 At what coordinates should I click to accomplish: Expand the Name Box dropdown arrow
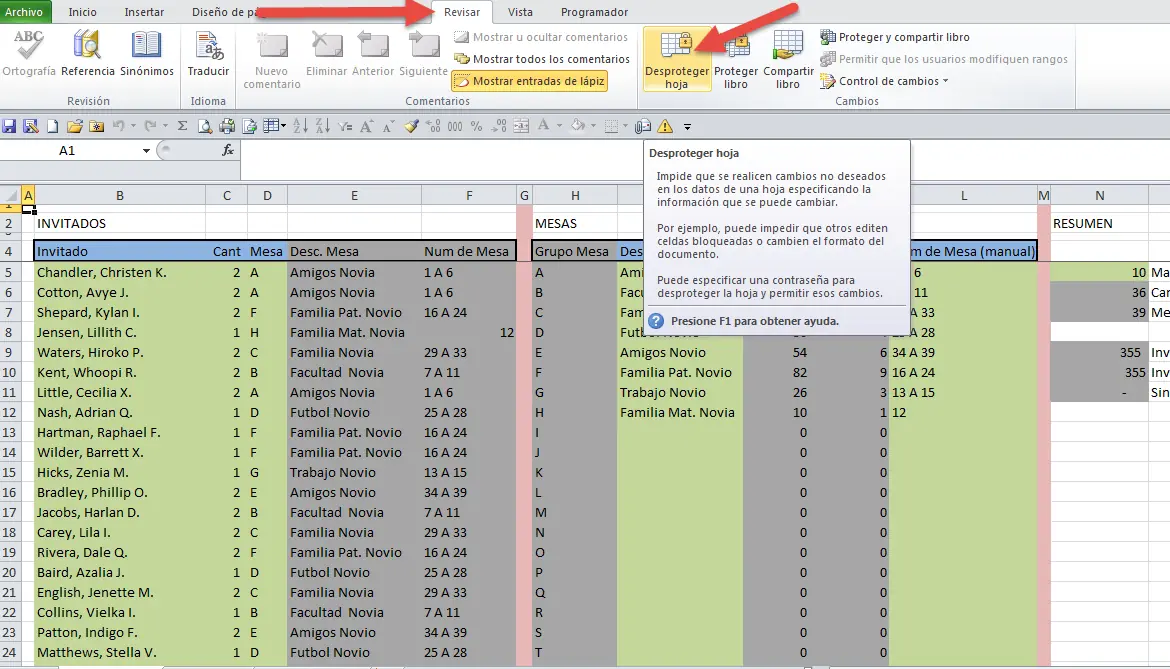tap(146, 151)
